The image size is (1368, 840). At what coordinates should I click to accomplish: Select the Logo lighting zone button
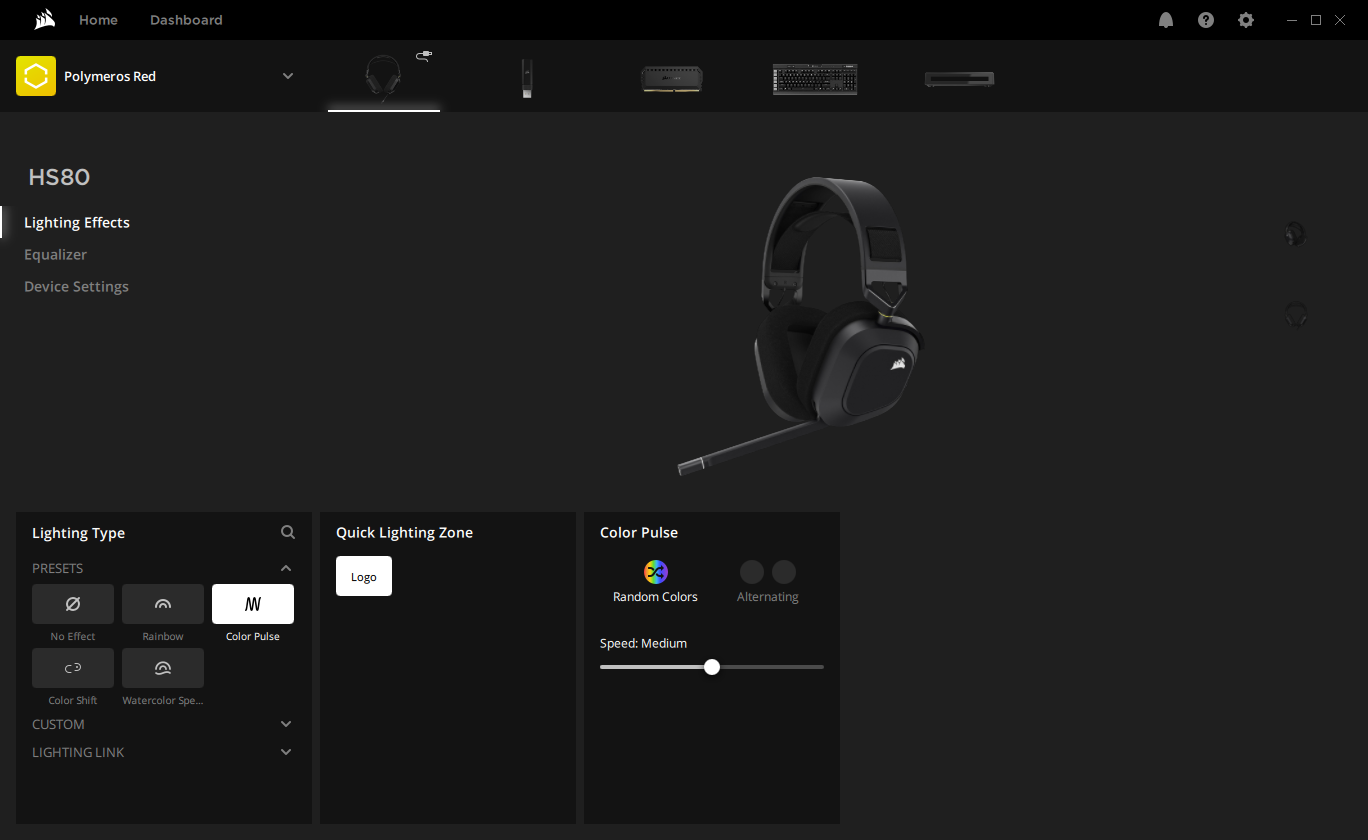pos(364,576)
